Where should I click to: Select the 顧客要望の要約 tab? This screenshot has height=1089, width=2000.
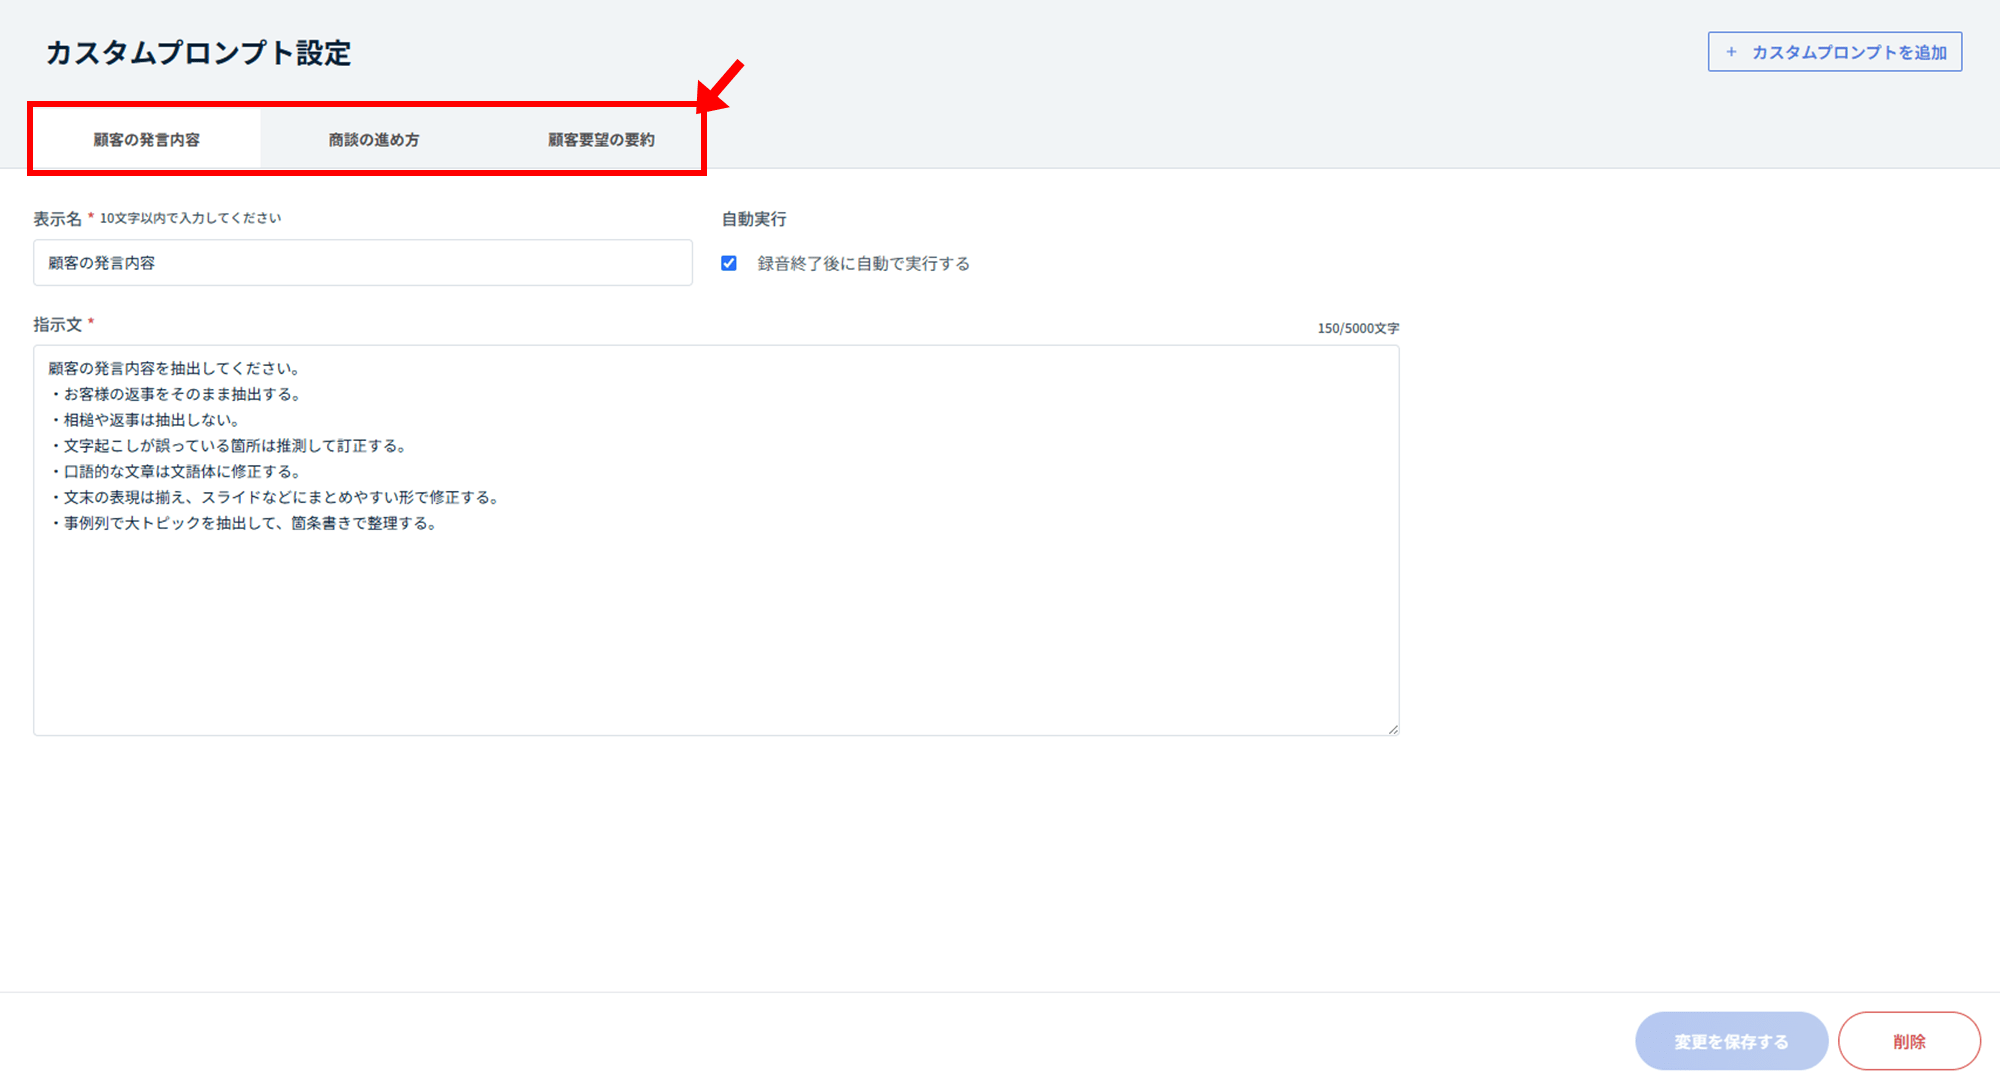tap(601, 140)
